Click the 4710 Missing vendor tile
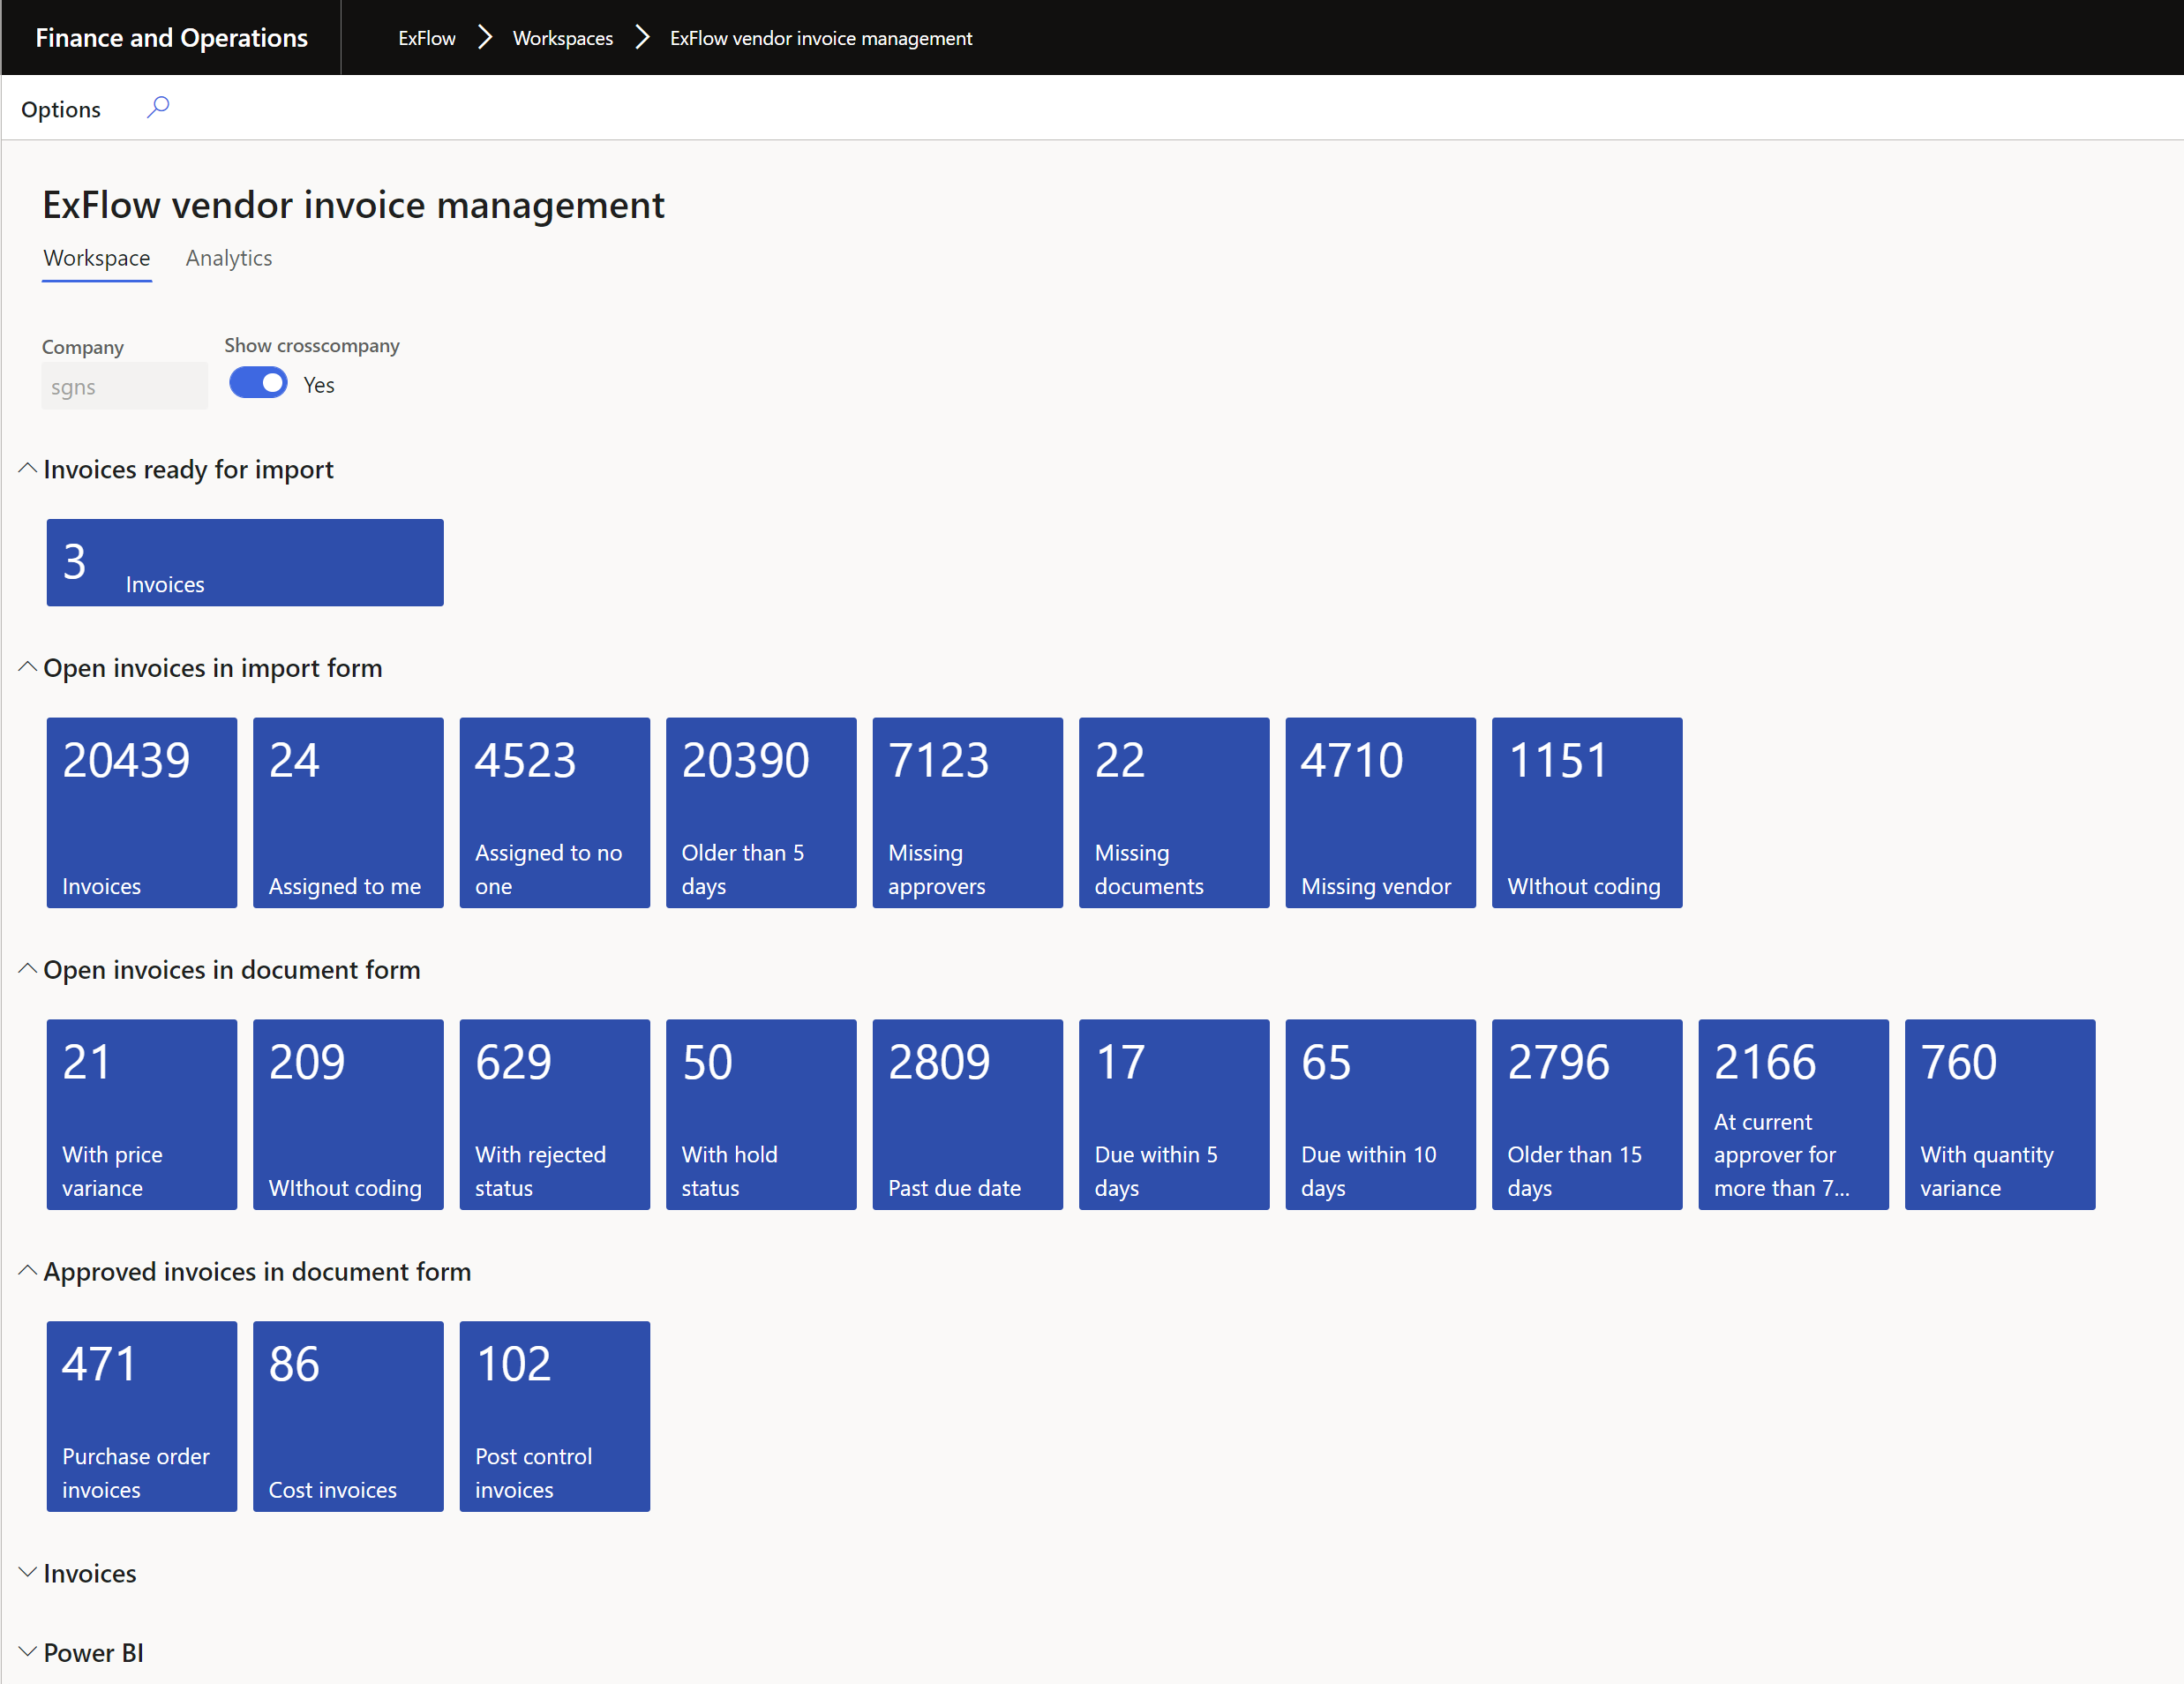 (x=1377, y=812)
